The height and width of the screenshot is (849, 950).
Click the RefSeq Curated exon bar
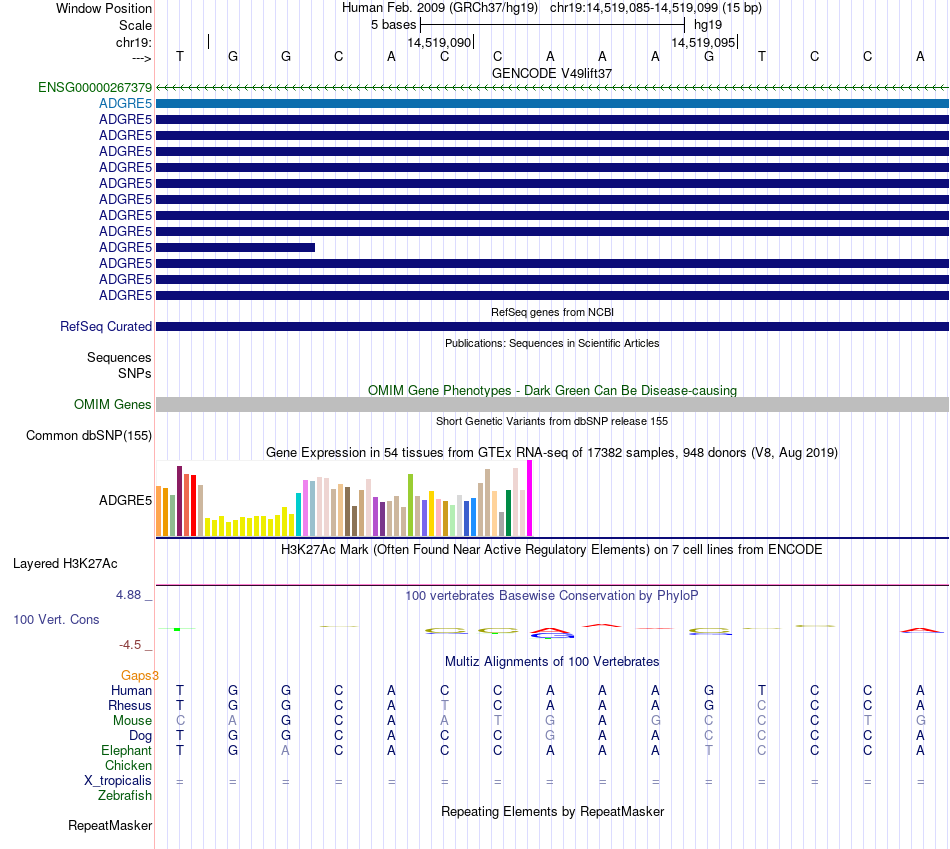click(552, 327)
